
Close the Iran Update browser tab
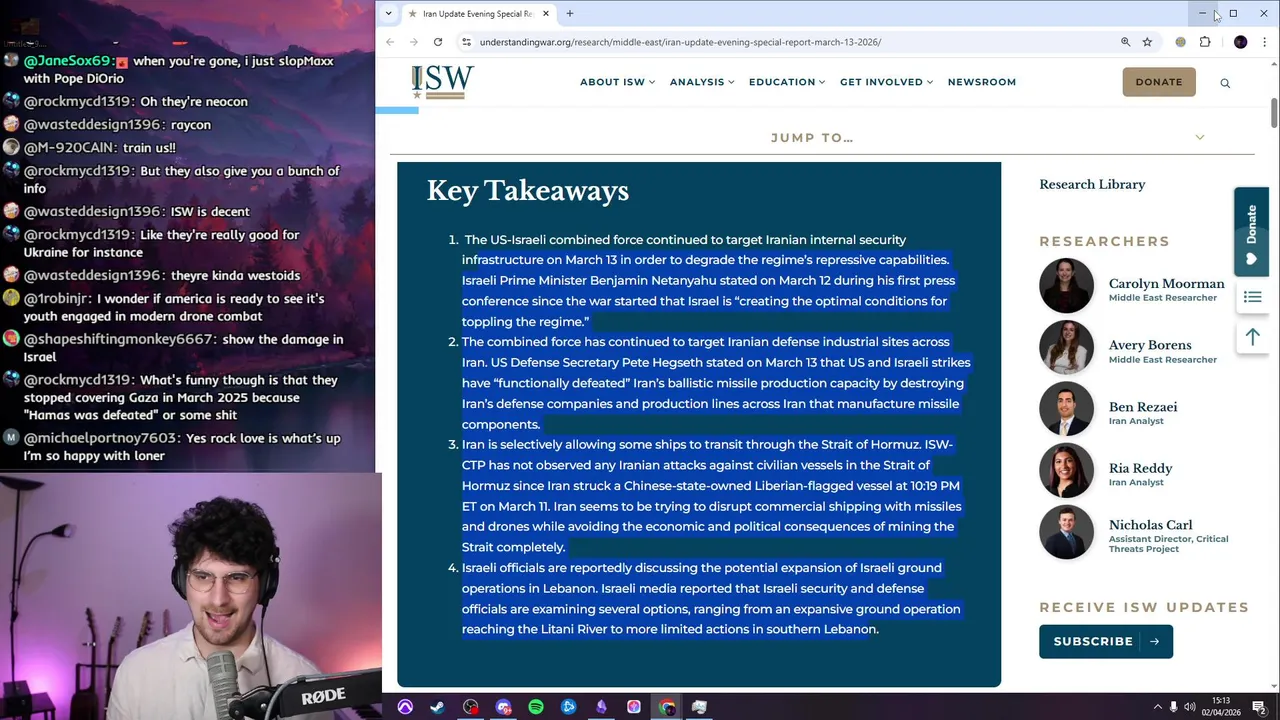click(546, 14)
